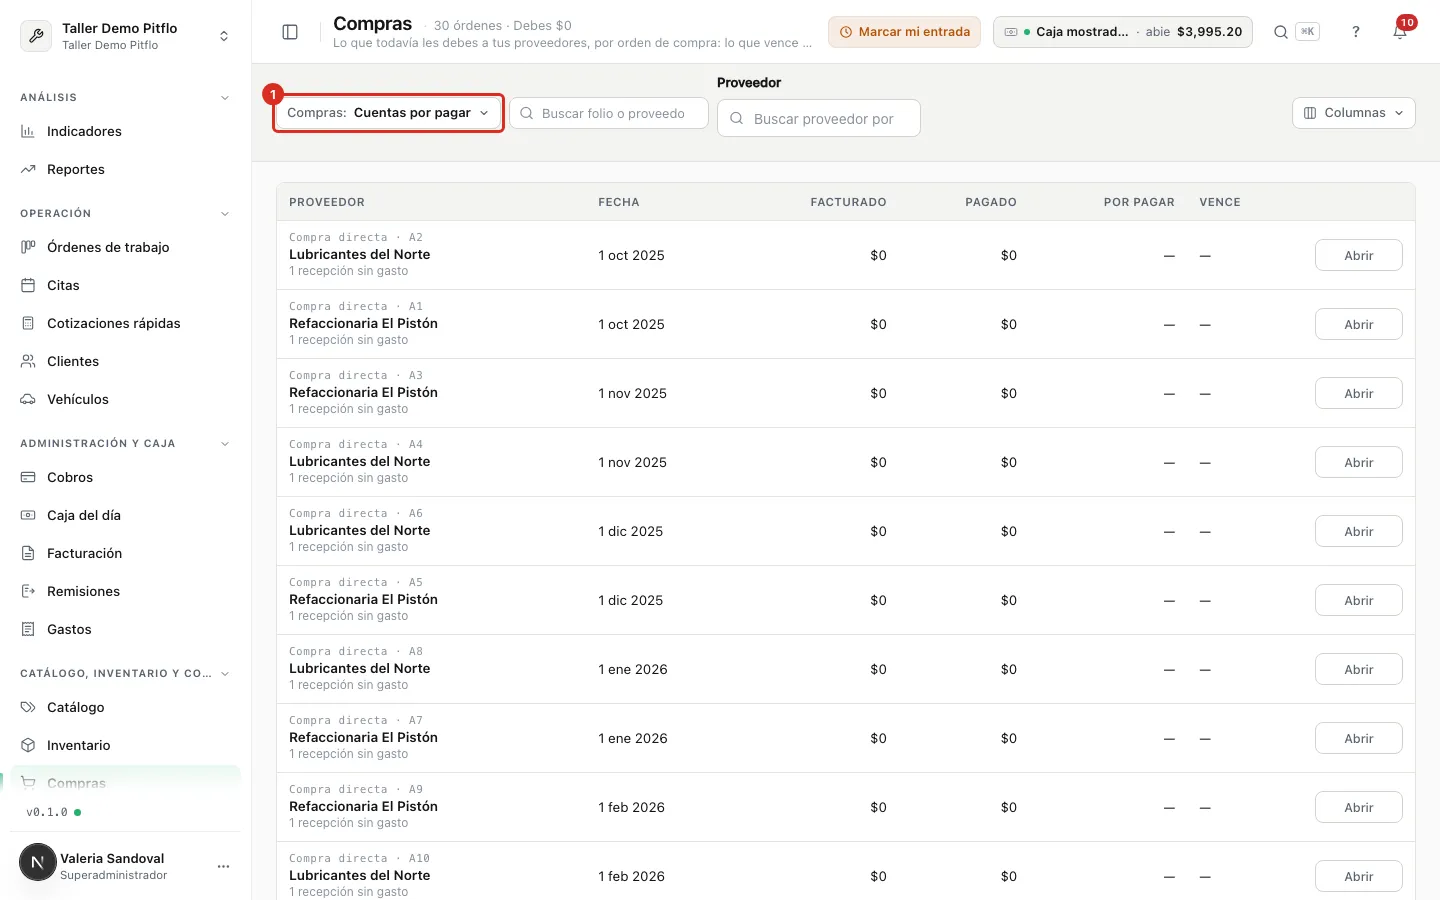Click the Valeria Sandoval avatar
The height and width of the screenshot is (900, 1440).
click(x=38, y=862)
